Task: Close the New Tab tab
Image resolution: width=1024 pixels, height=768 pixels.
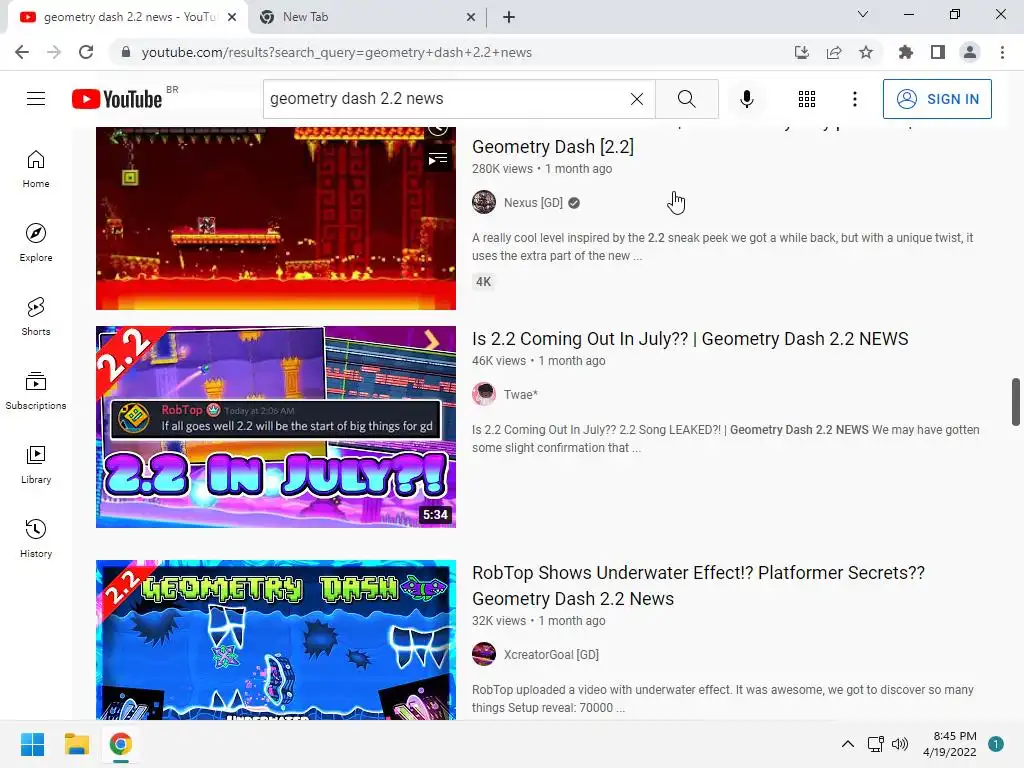Action: [x=471, y=18]
